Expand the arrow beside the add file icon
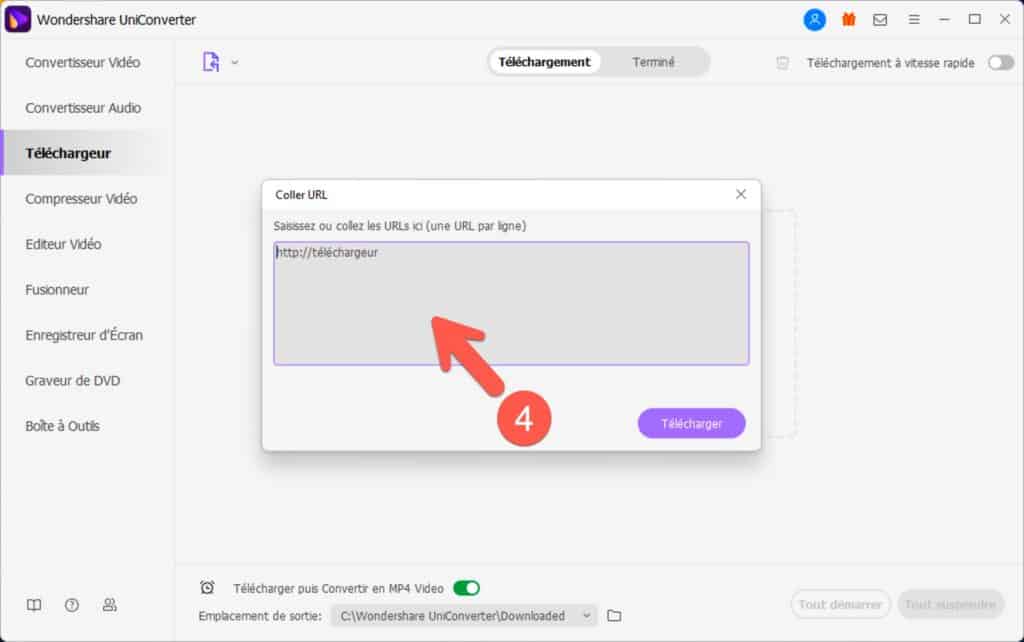 (x=235, y=63)
